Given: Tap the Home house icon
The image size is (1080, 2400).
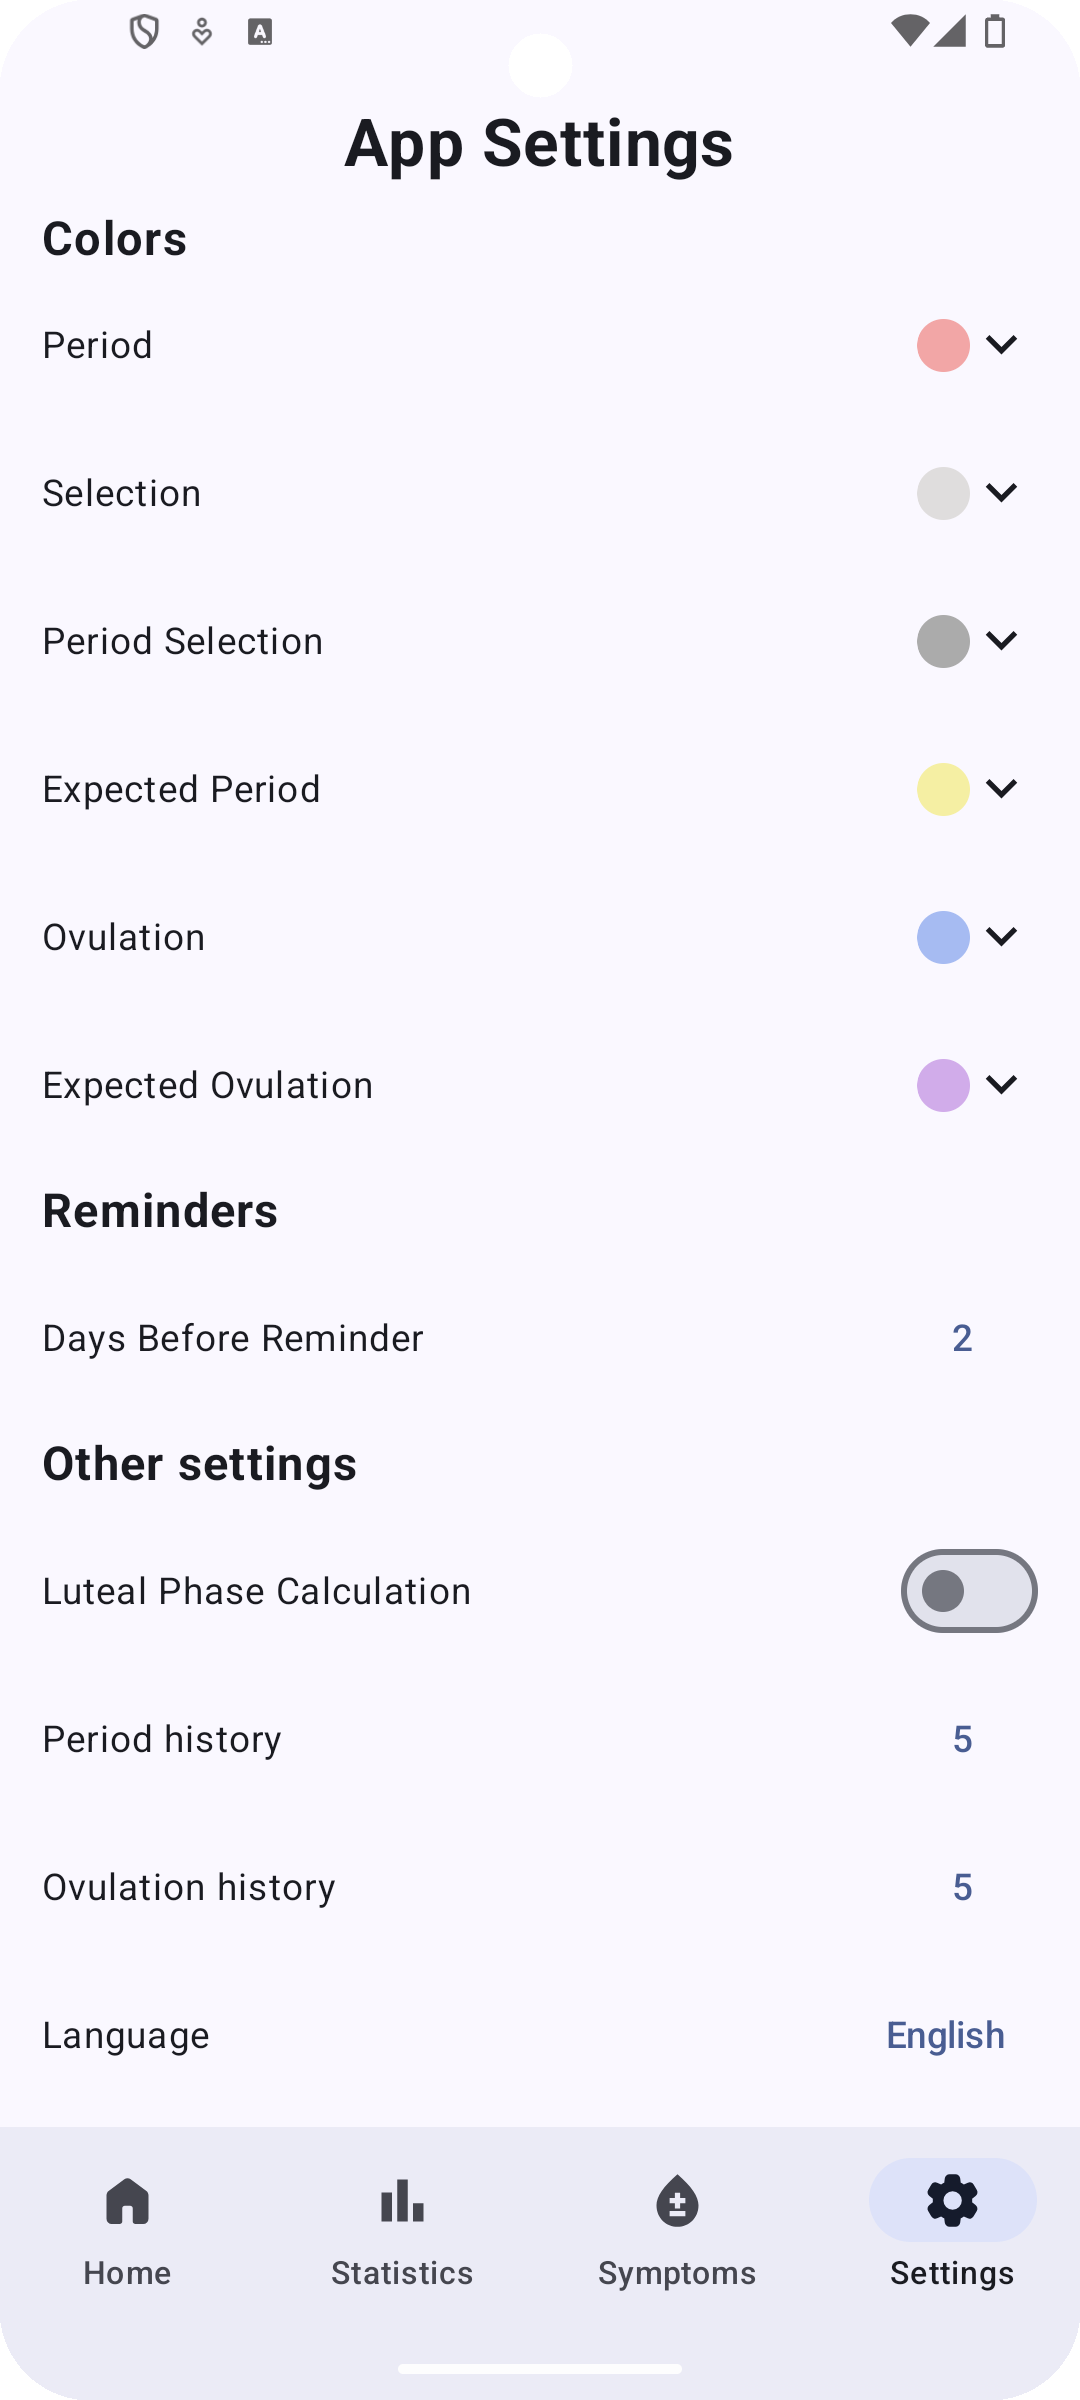Looking at the screenshot, I should 127,2201.
